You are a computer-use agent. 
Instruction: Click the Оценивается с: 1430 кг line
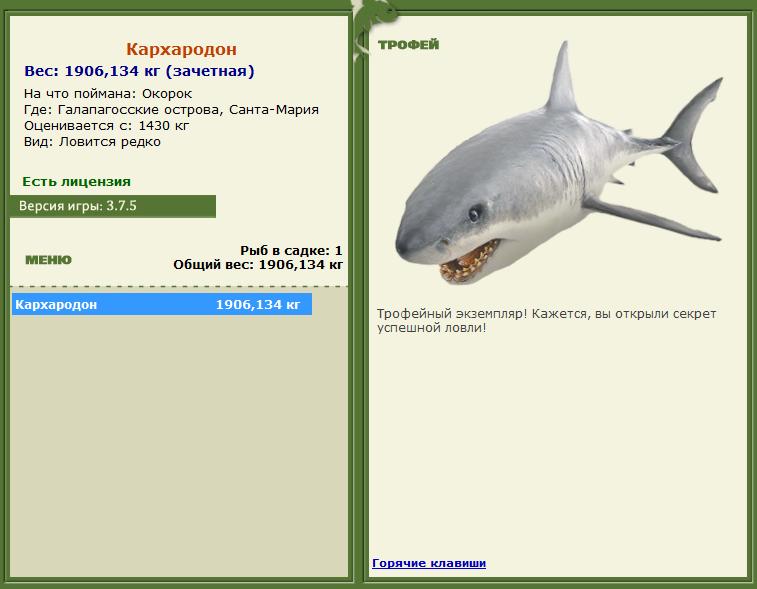tap(106, 126)
